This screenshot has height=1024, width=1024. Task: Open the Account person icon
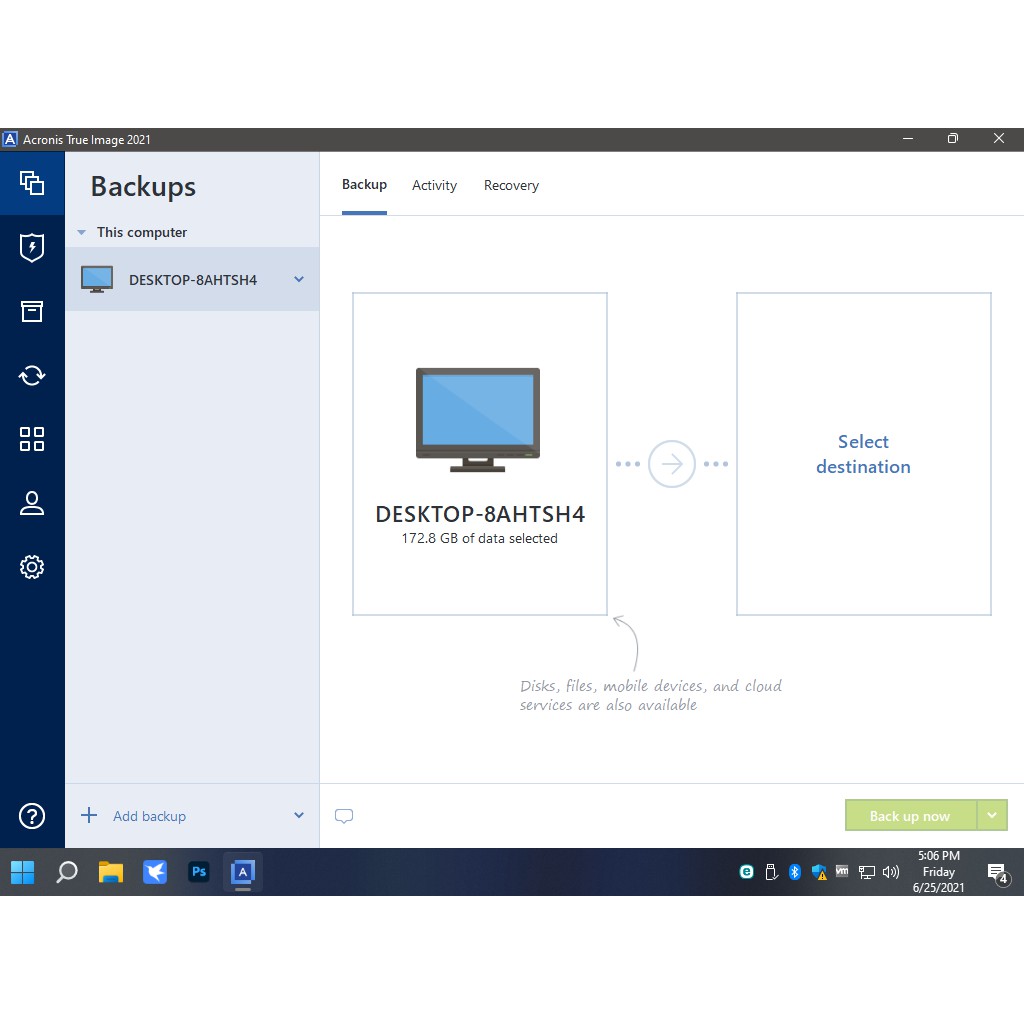(x=32, y=503)
